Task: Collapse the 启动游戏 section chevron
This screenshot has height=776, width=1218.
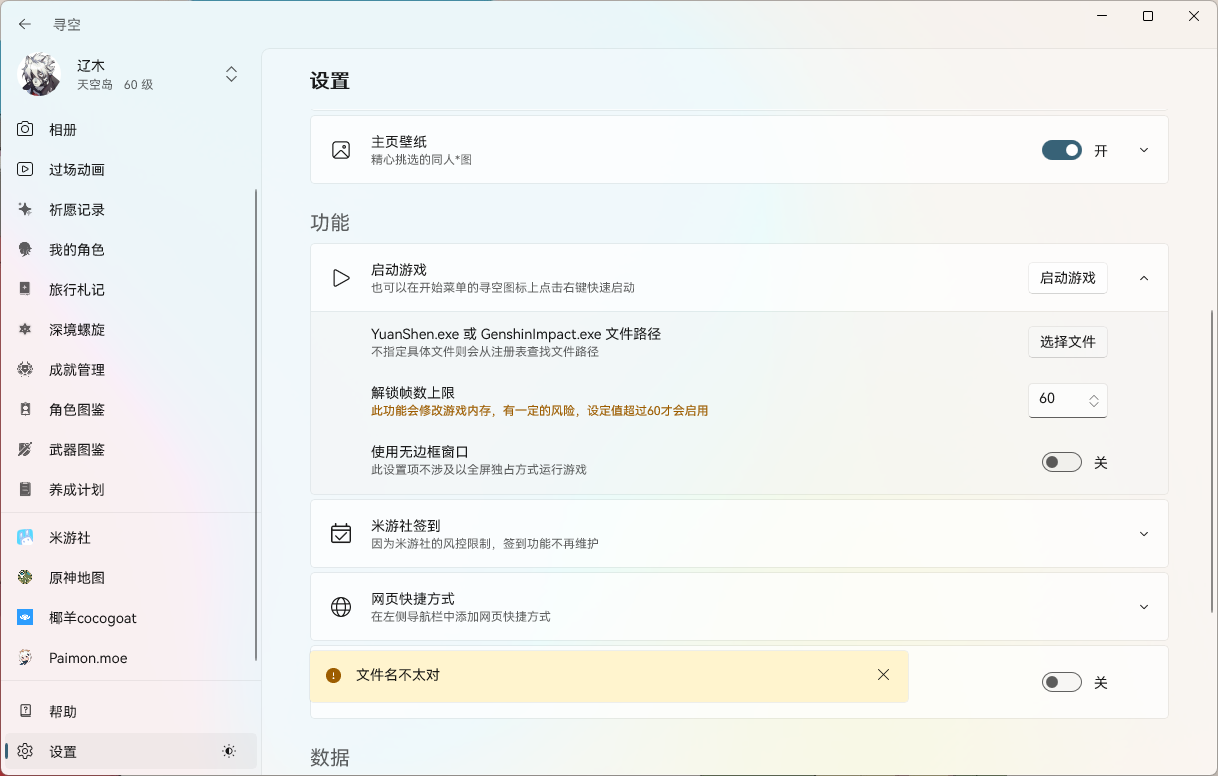Action: click(1143, 277)
